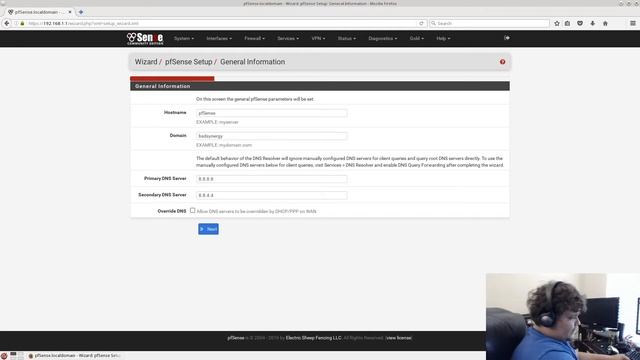The image size is (640, 360).
Task: Click the Firefox home icon
Action: coord(605,23)
